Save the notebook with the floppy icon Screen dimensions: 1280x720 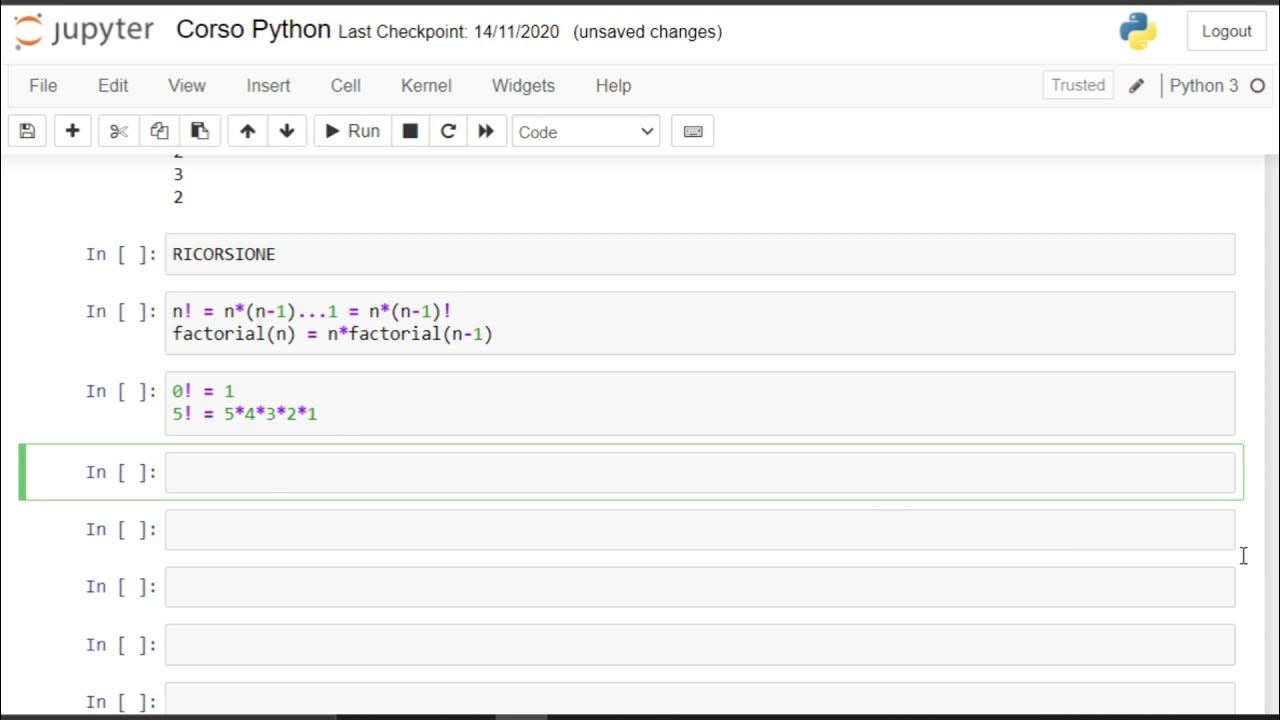27,131
